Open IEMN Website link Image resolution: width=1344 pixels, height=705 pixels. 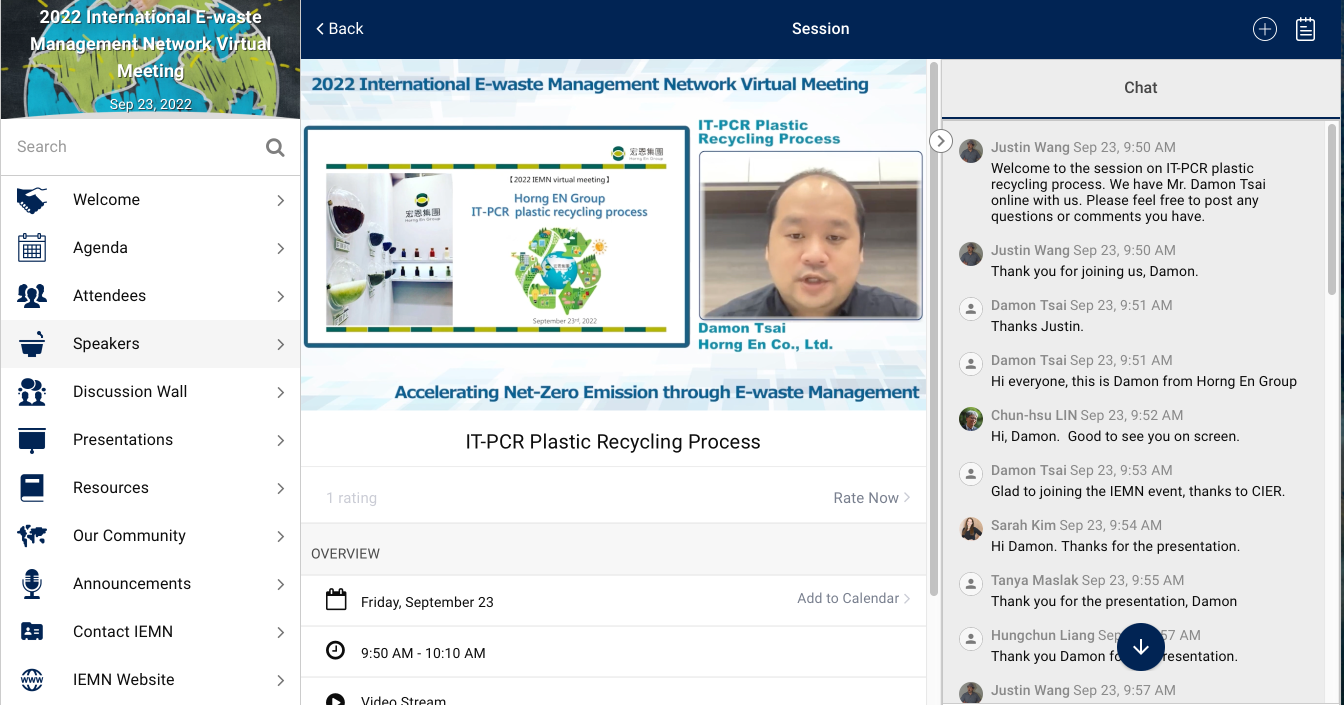[x=150, y=680]
